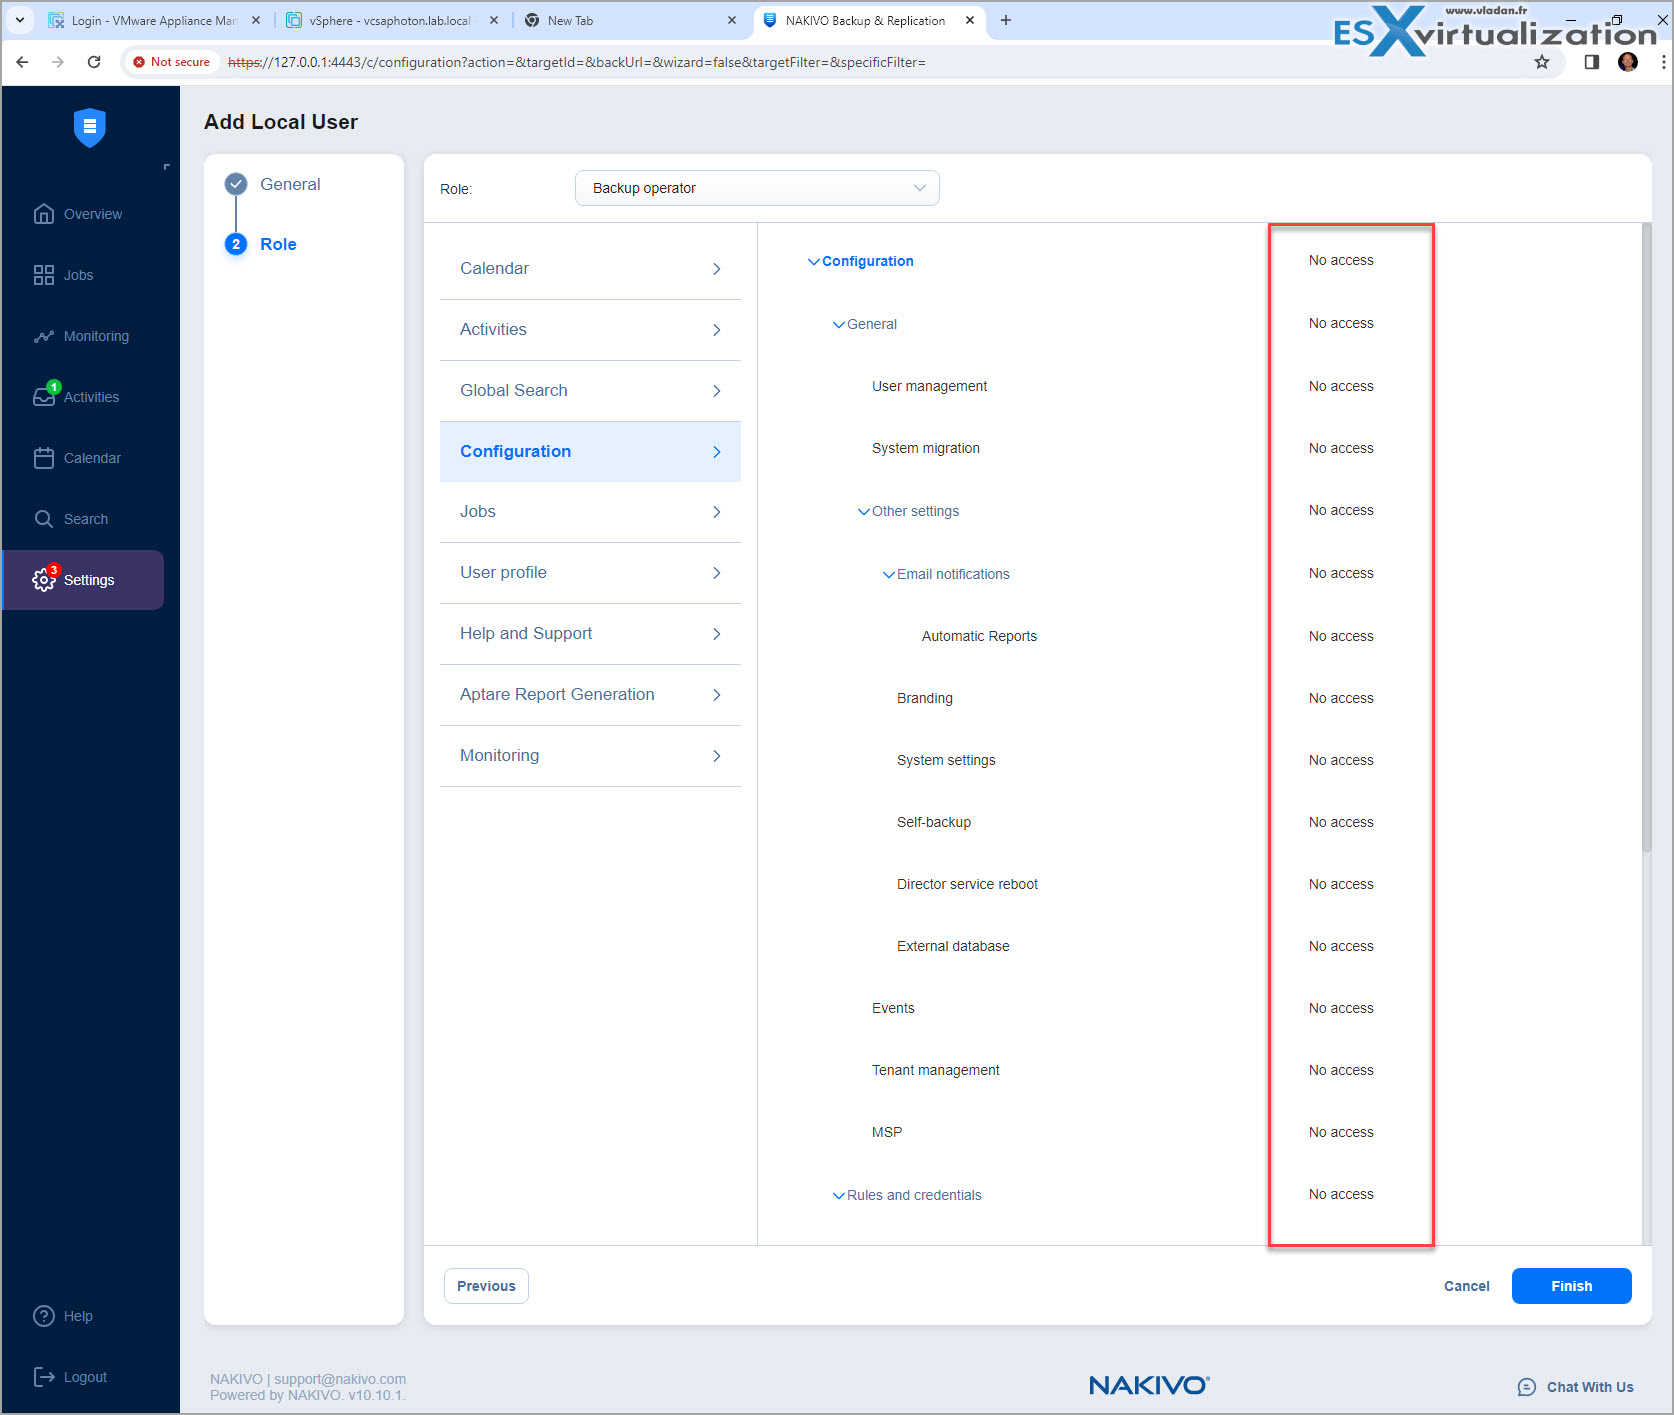Collapse the Rules and credentials node
1674x1415 pixels.
(x=838, y=1196)
